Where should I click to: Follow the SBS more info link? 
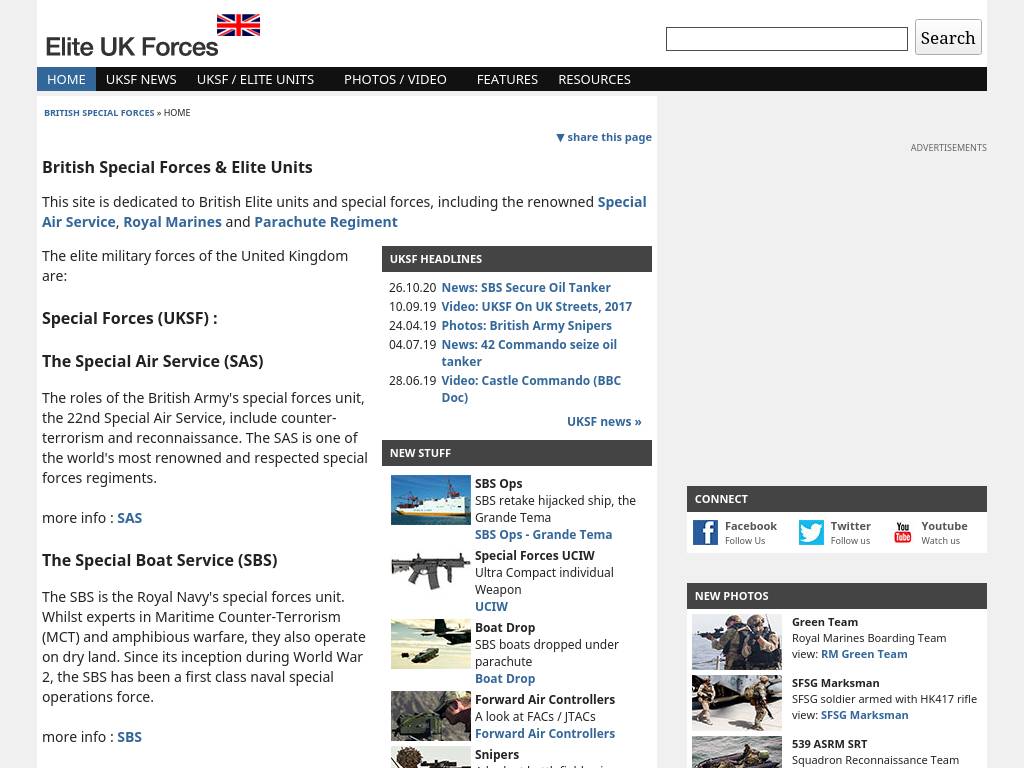tap(129, 737)
